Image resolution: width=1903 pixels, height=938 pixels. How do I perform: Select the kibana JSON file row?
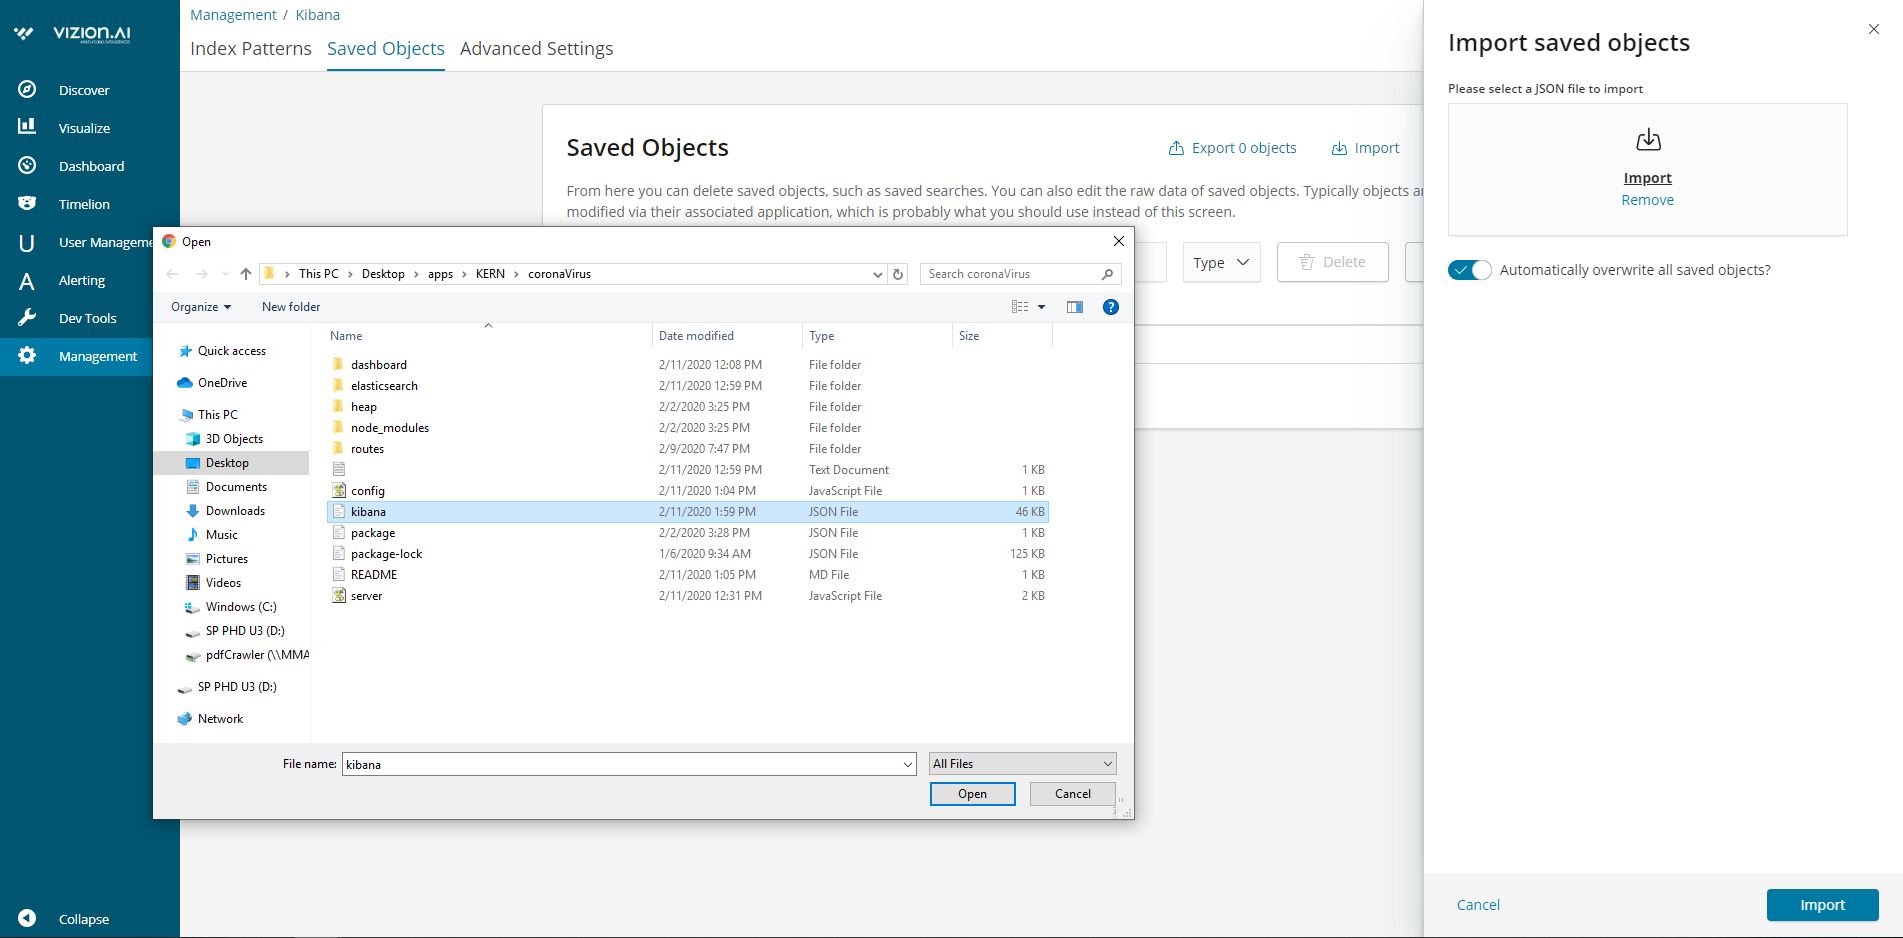click(688, 512)
